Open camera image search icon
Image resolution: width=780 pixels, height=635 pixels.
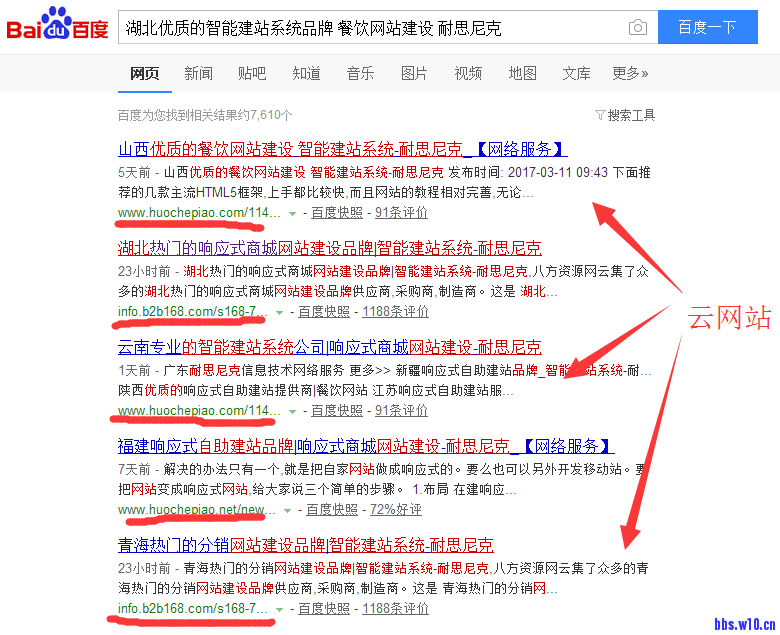click(638, 27)
